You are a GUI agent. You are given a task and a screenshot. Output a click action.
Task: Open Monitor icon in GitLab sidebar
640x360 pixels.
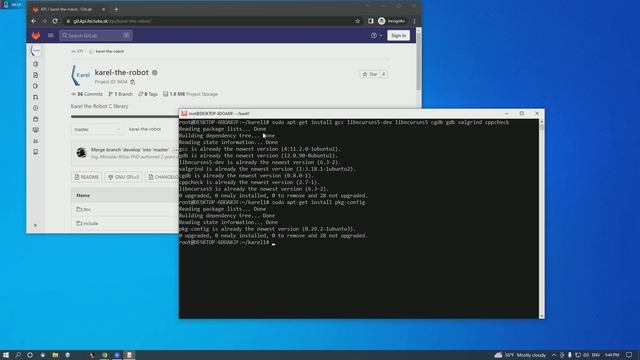click(36, 130)
